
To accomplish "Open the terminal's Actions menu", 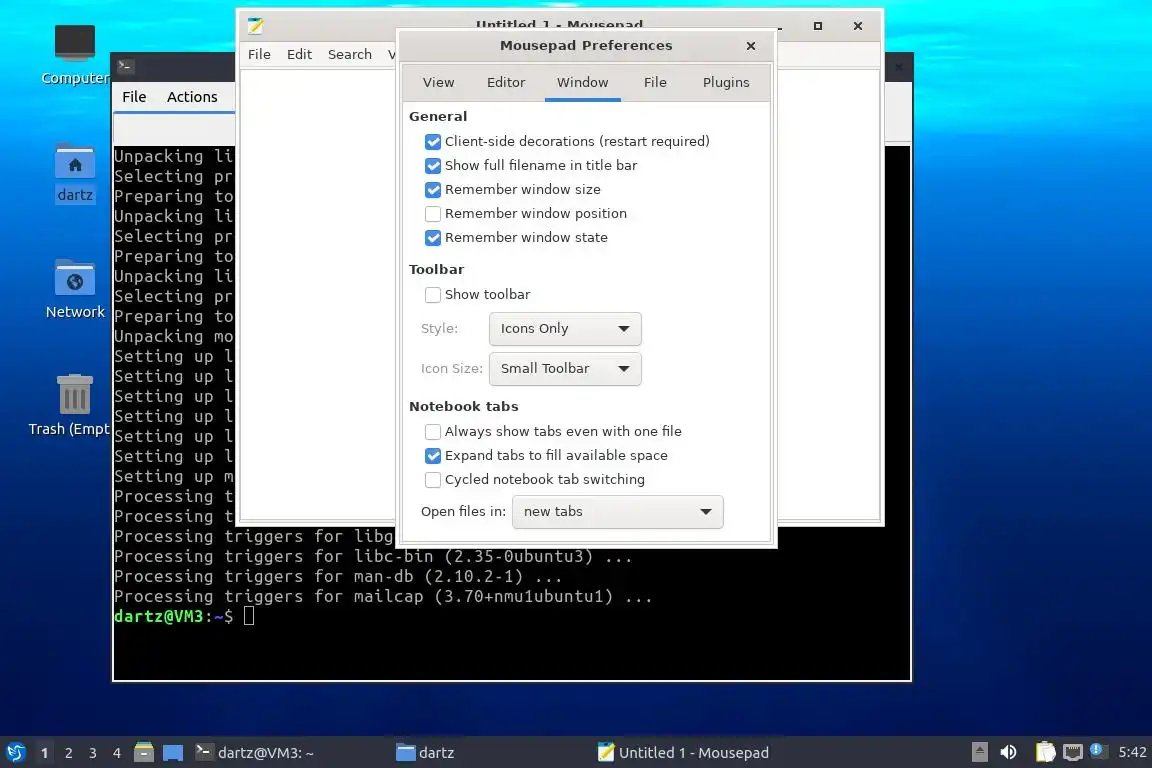I will pyautogui.click(x=192, y=97).
